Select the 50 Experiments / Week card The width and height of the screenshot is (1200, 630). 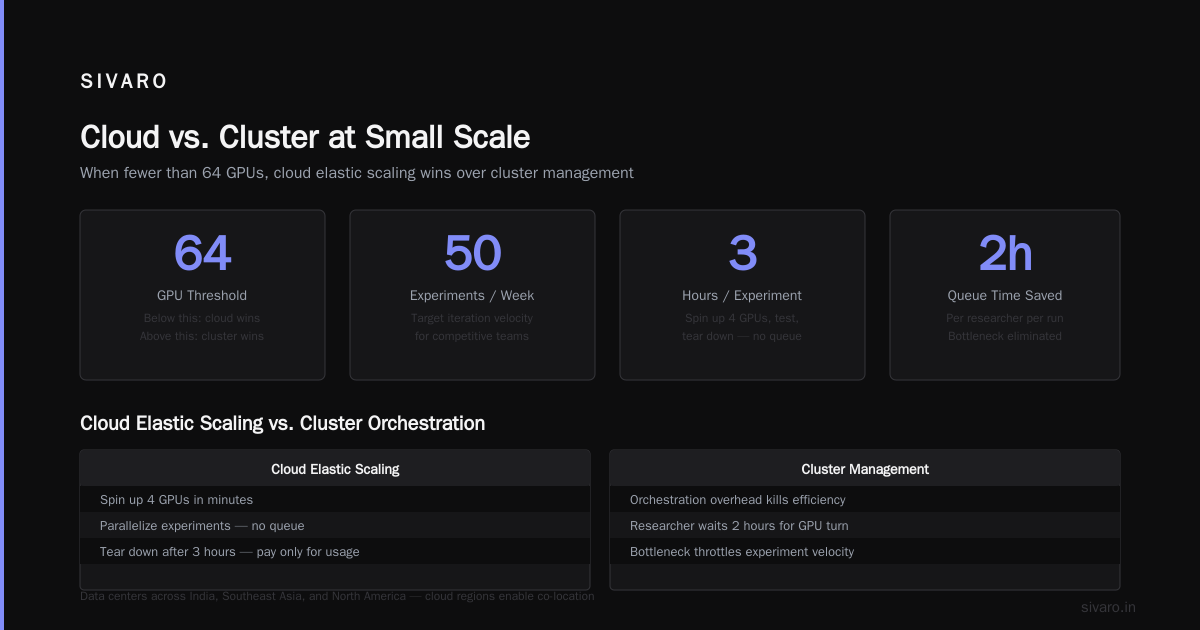[472, 295]
